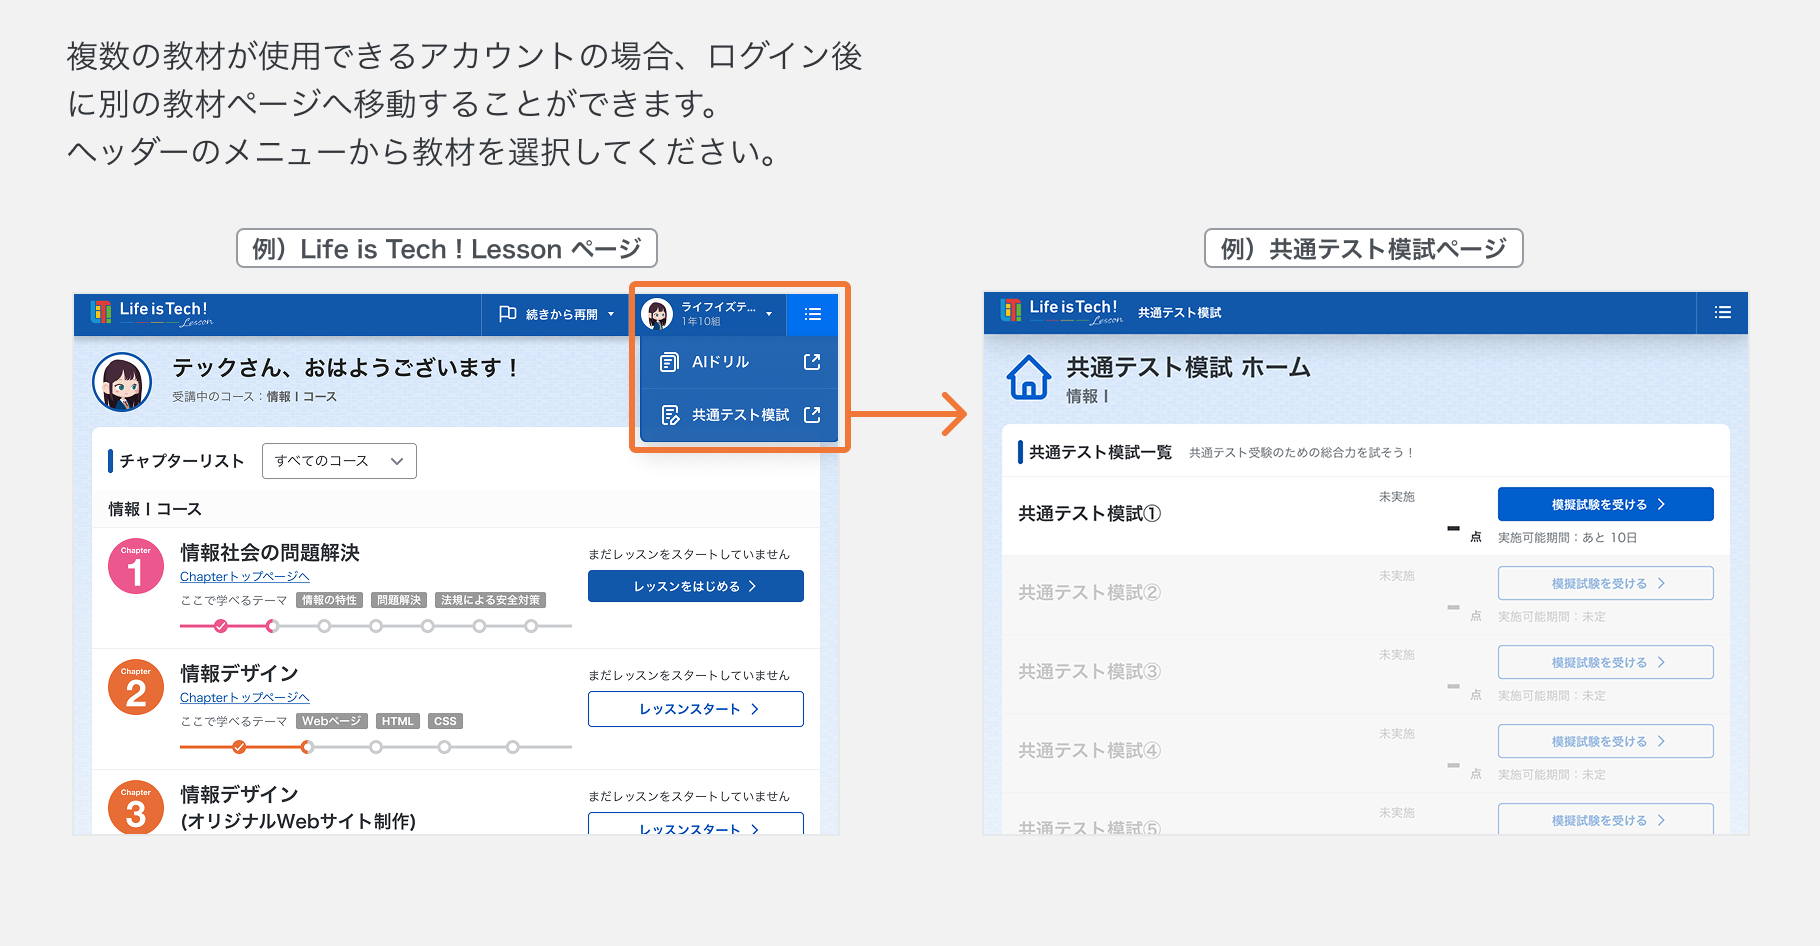Click the 情報の特性 theme tag
This screenshot has width=1820, height=946.
click(x=329, y=600)
